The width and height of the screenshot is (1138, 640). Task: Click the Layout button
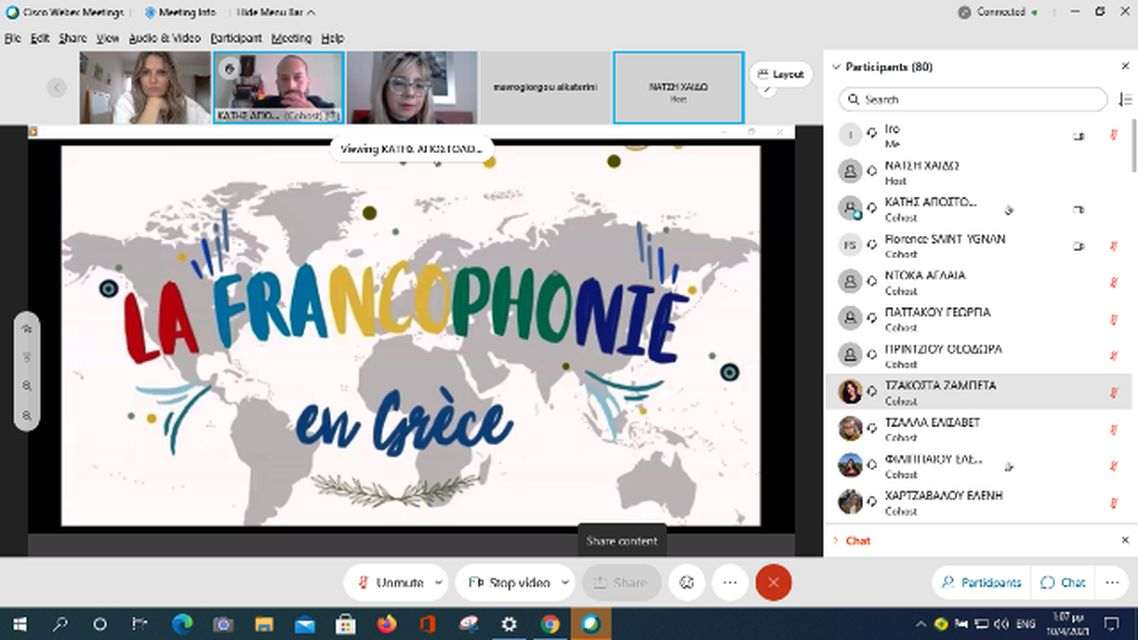click(x=780, y=74)
